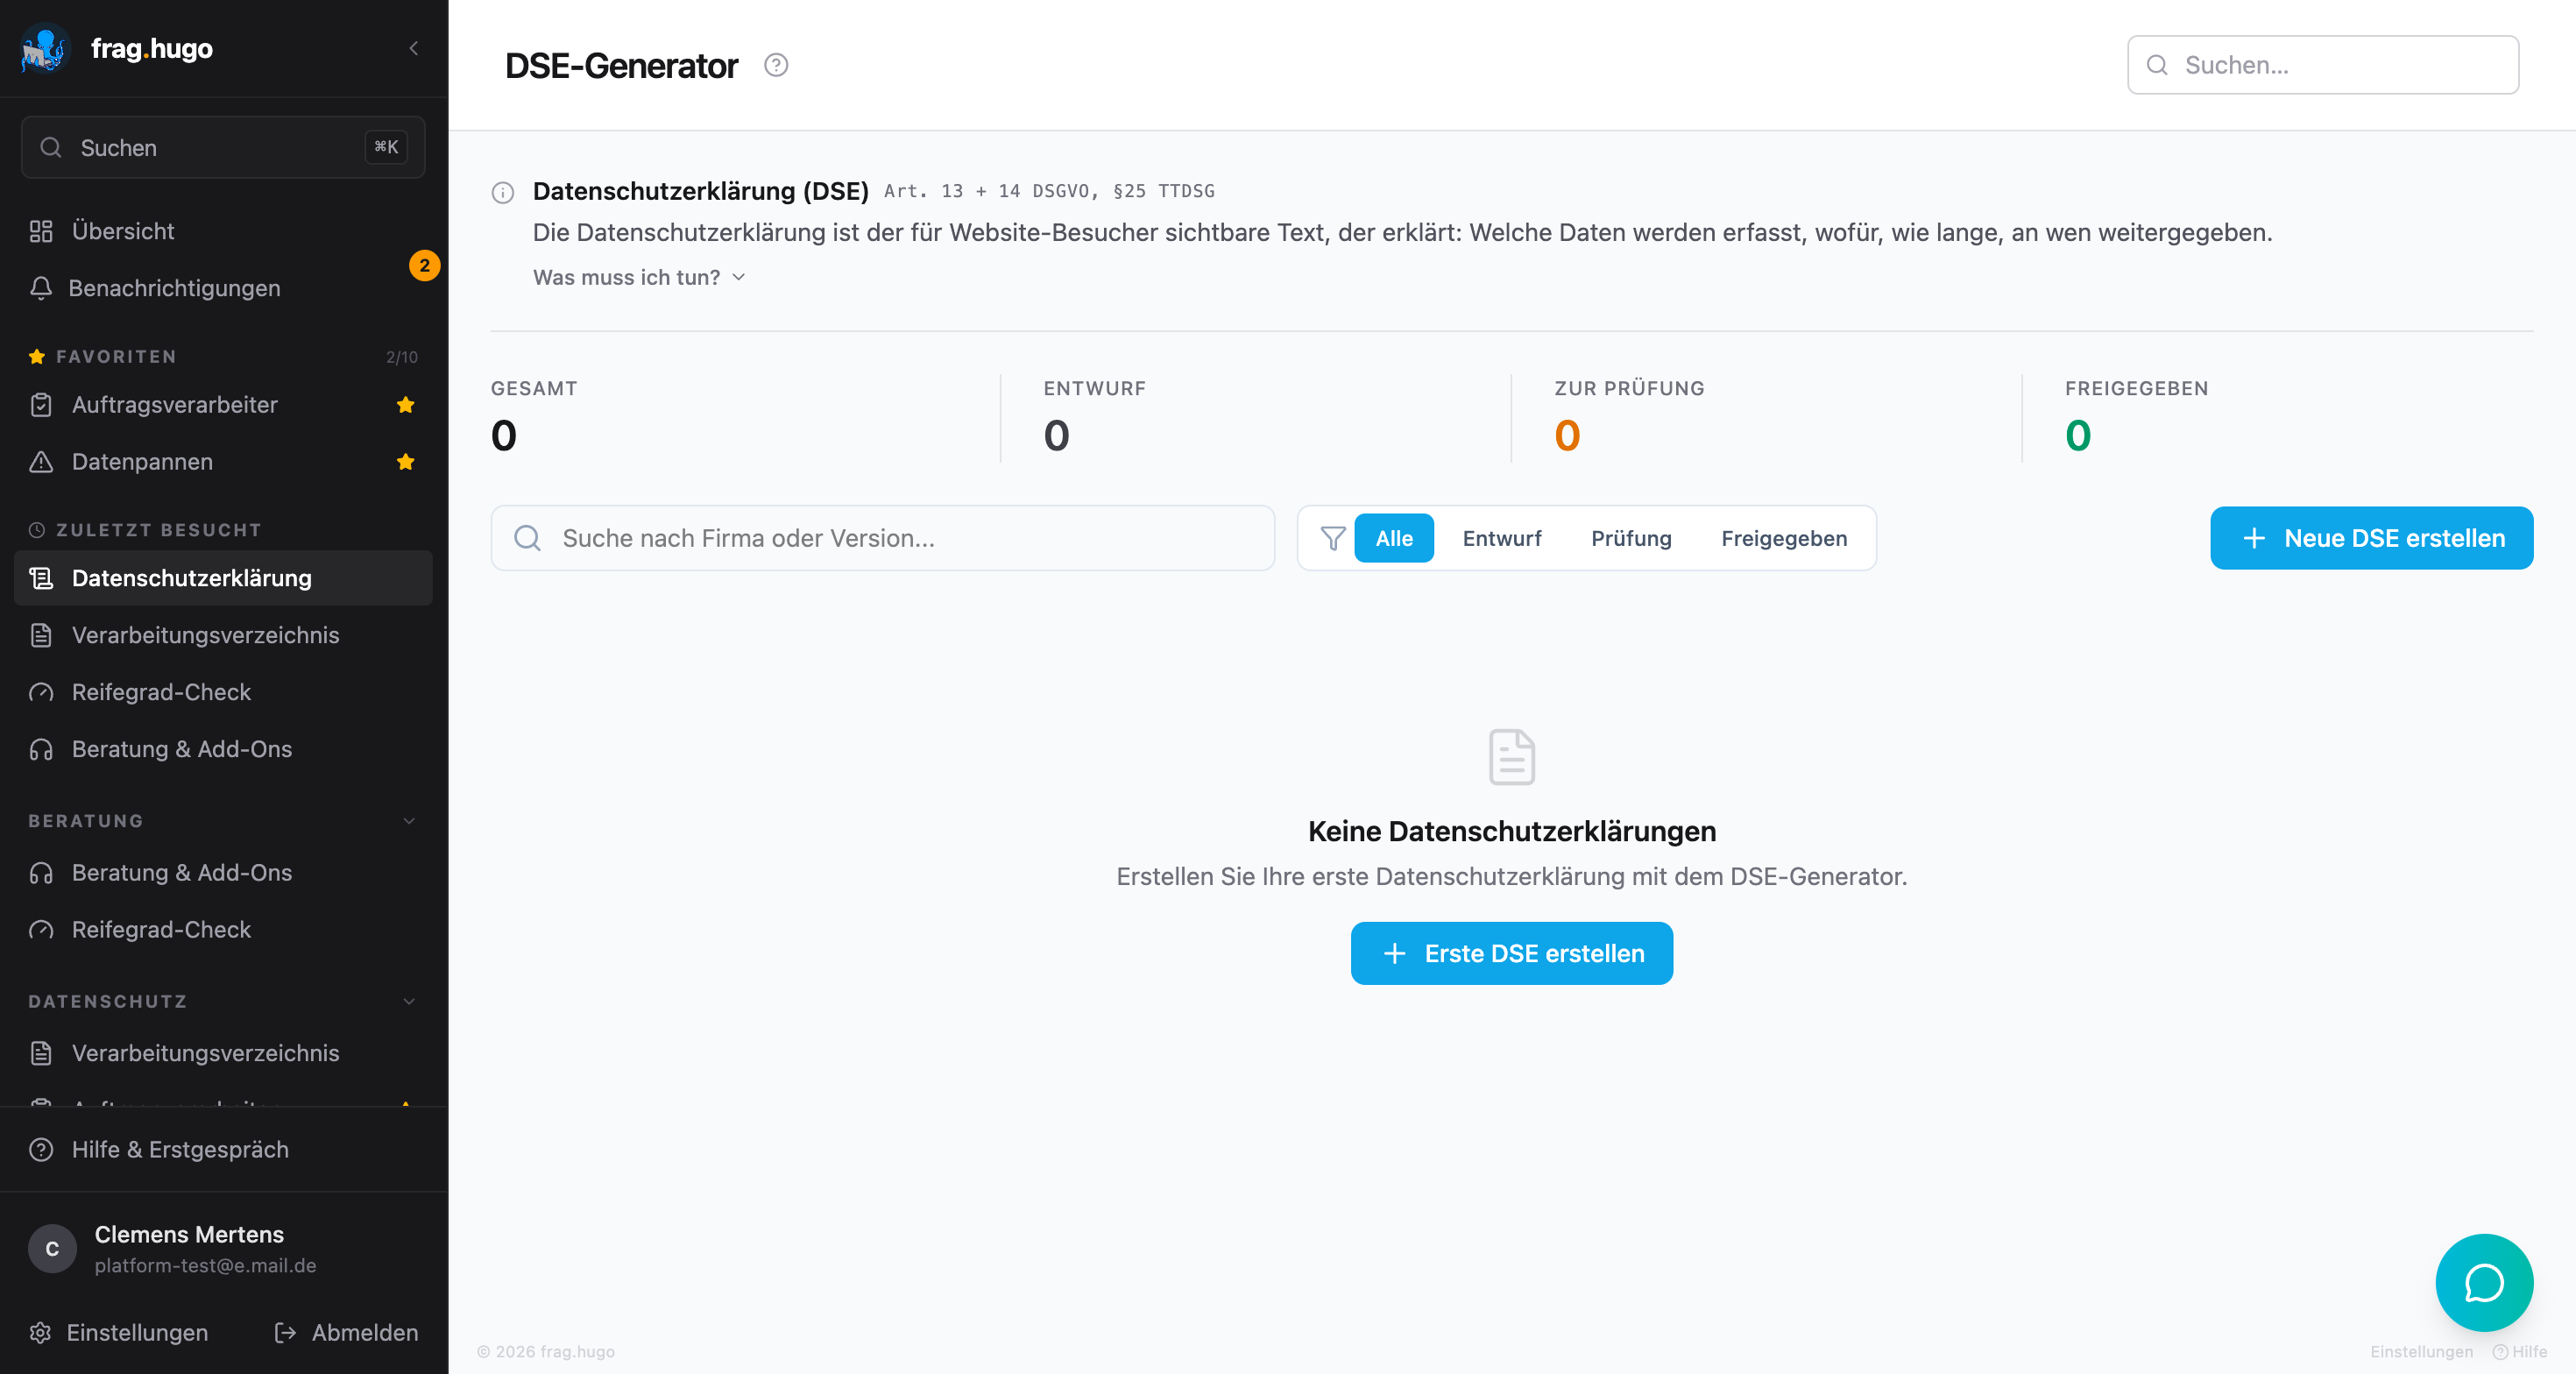This screenshot has height=1374, width=2576.
Task: Focus the 'Suche nach Firma oder Version' field
Action: click(x=882, y=538)
